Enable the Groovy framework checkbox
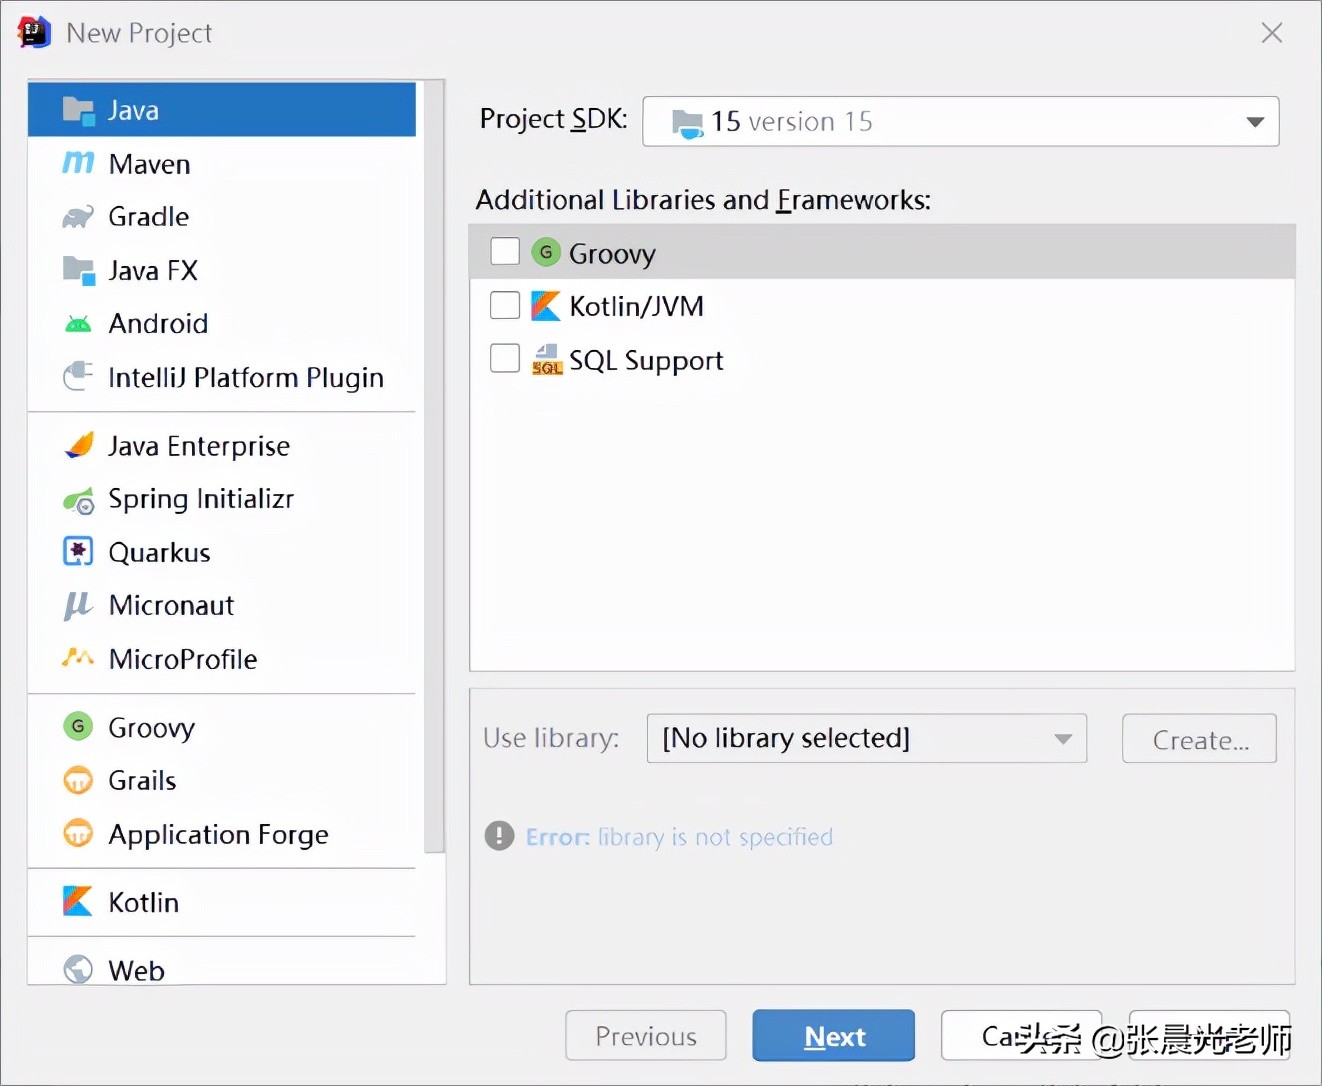Viewport: 1322px width, 1086px height. [x=505, y=251]
